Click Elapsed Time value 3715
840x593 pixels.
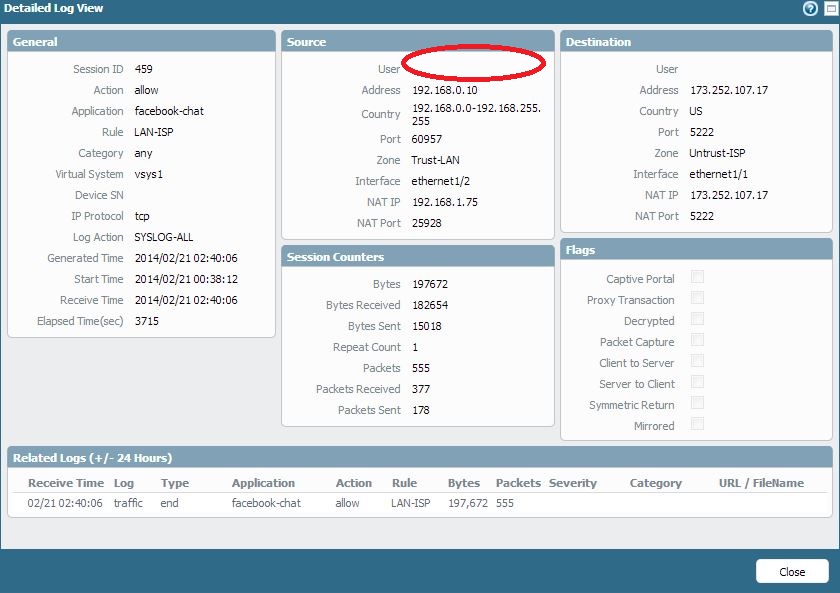147,321
